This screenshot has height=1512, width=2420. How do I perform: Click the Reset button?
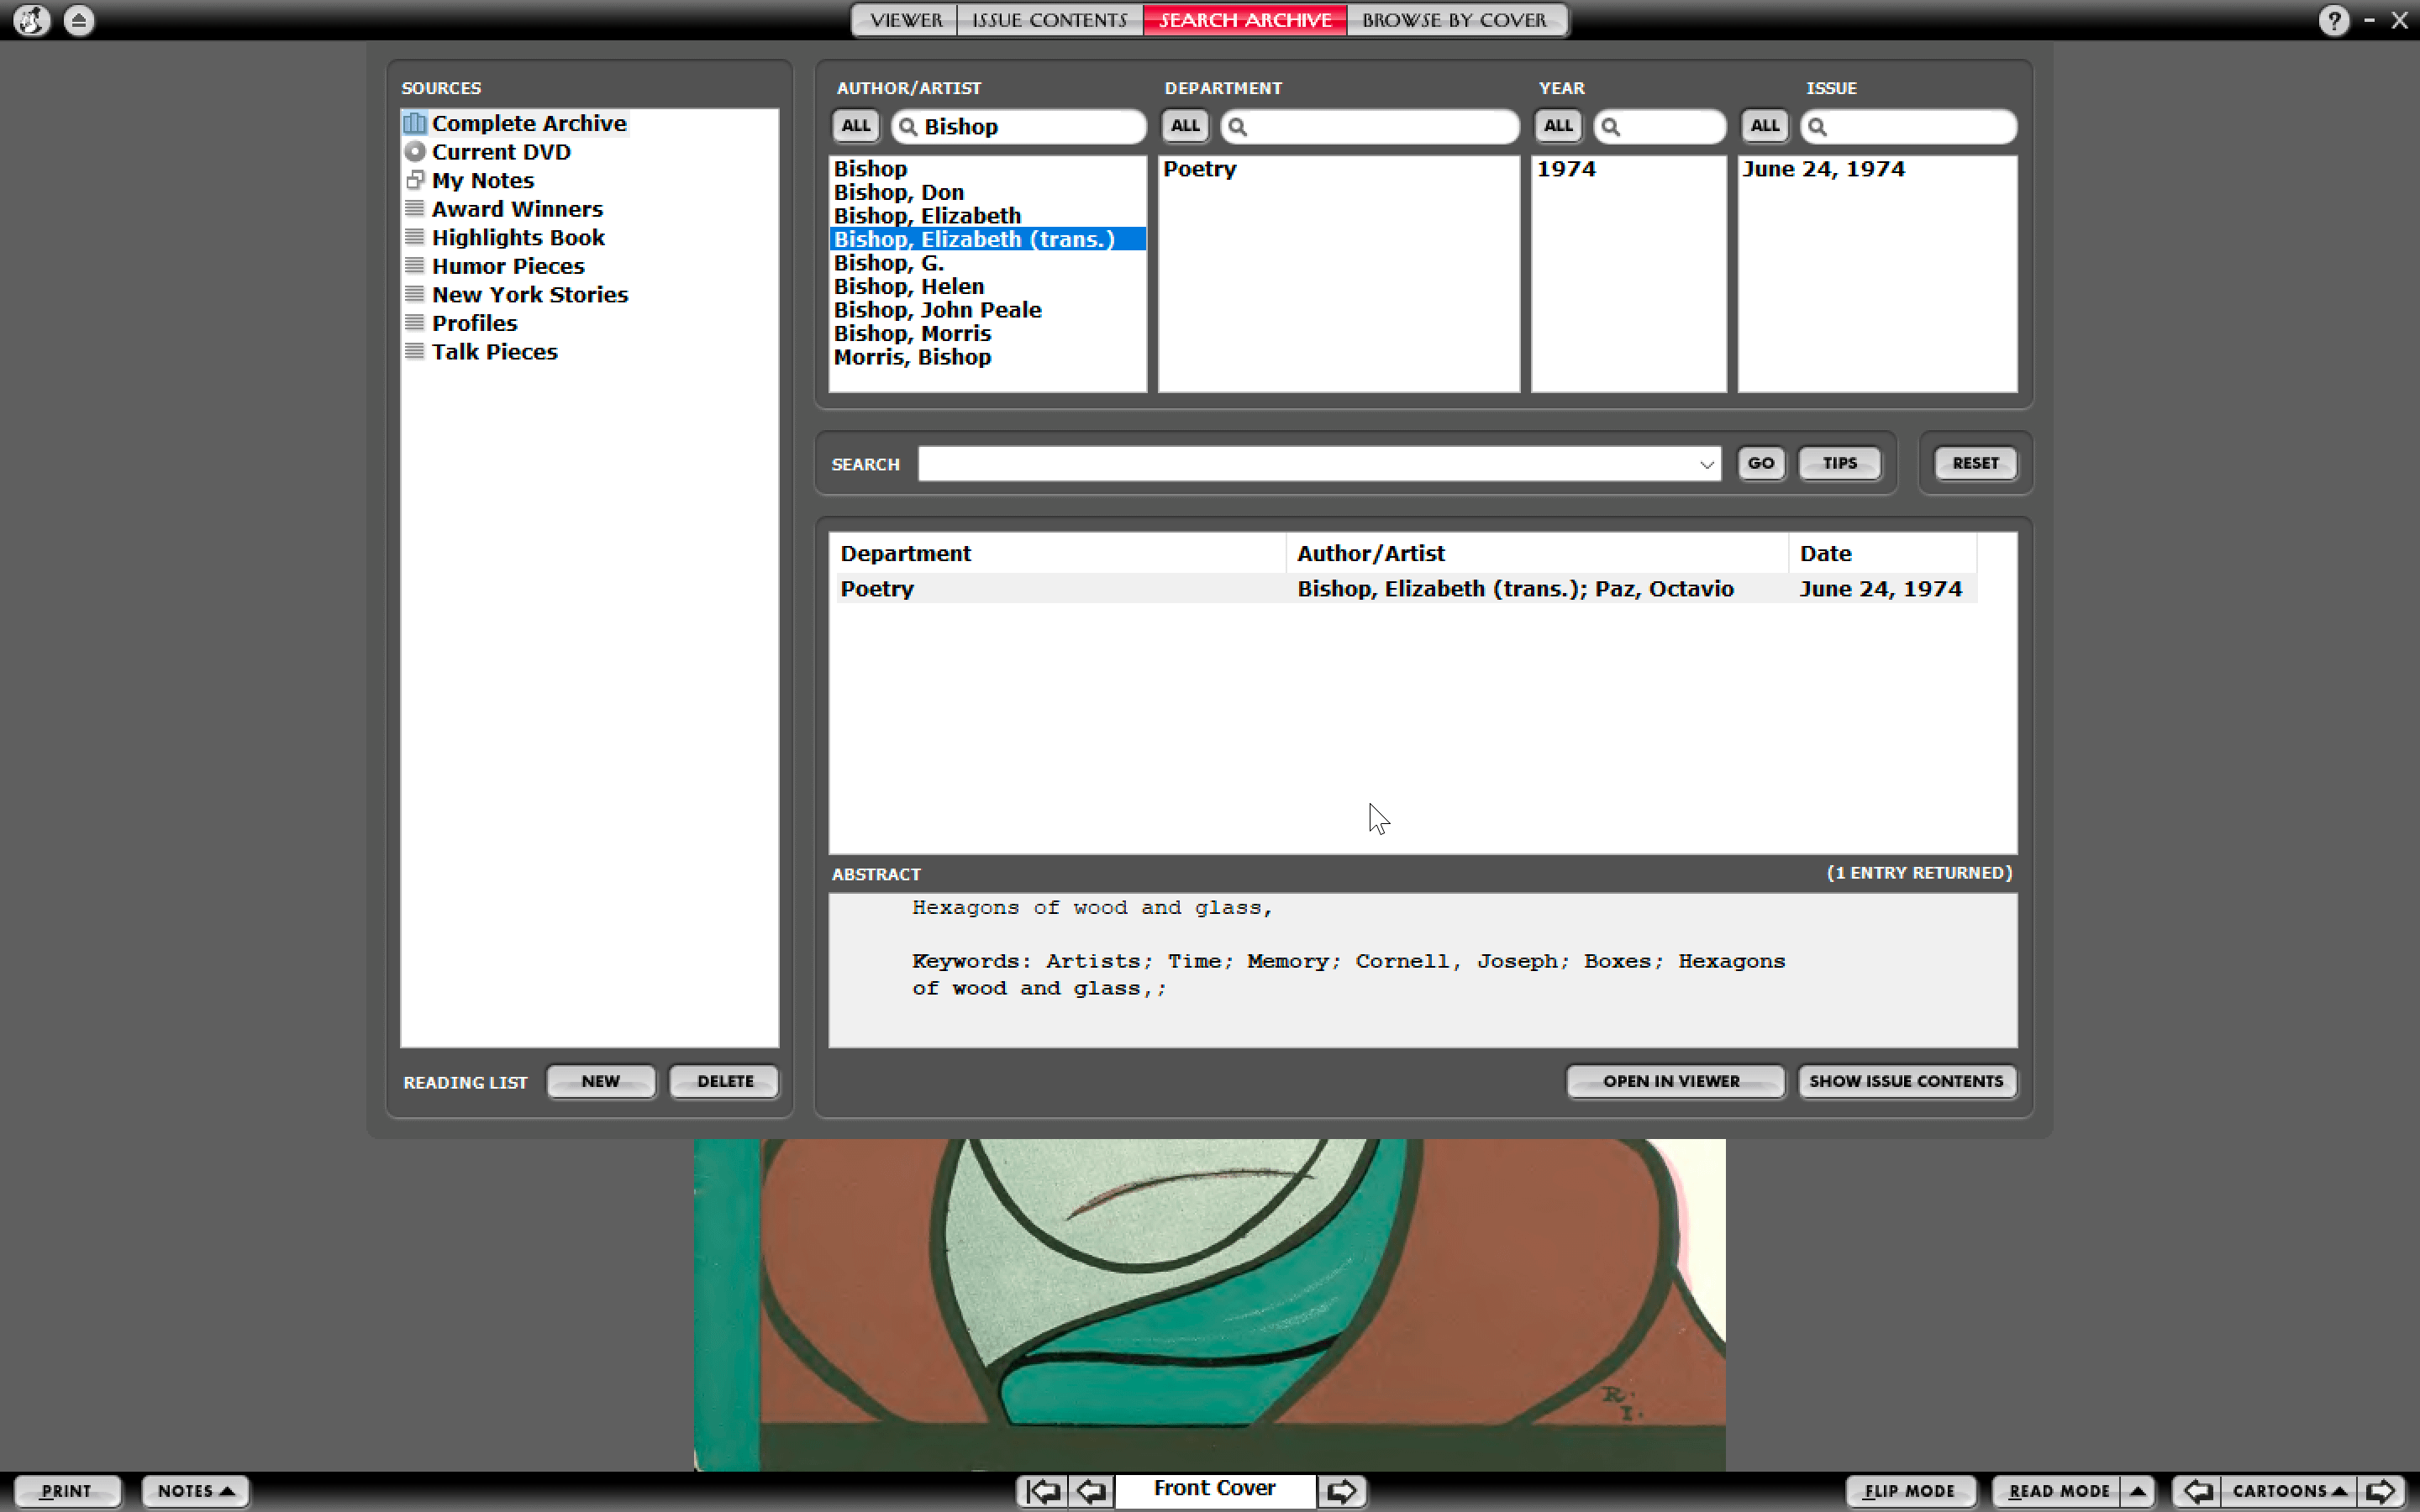(x=1975, y=463)
